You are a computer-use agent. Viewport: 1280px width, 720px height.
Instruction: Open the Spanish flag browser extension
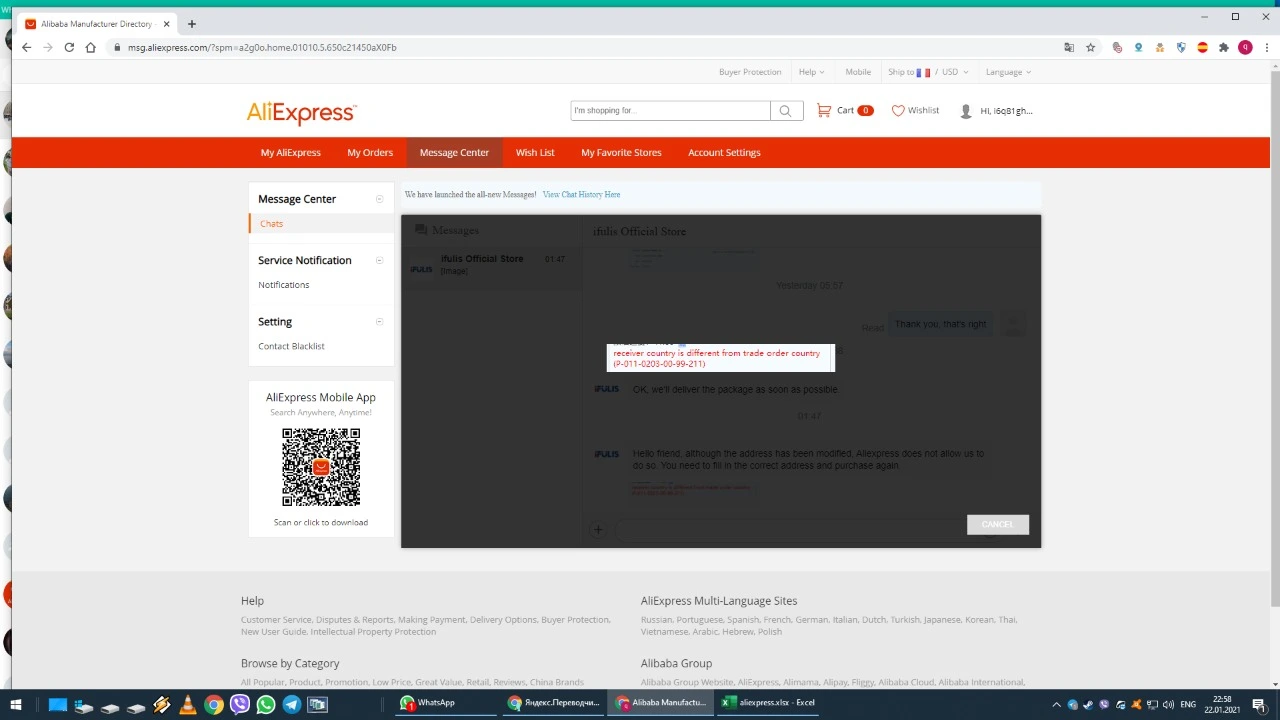[1202, 47]
